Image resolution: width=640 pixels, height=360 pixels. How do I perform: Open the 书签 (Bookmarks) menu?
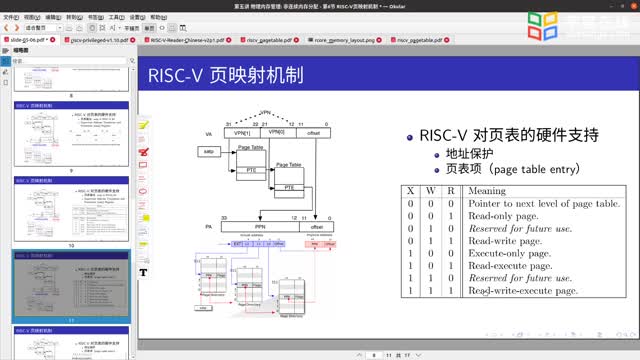[x=96, y=17]
